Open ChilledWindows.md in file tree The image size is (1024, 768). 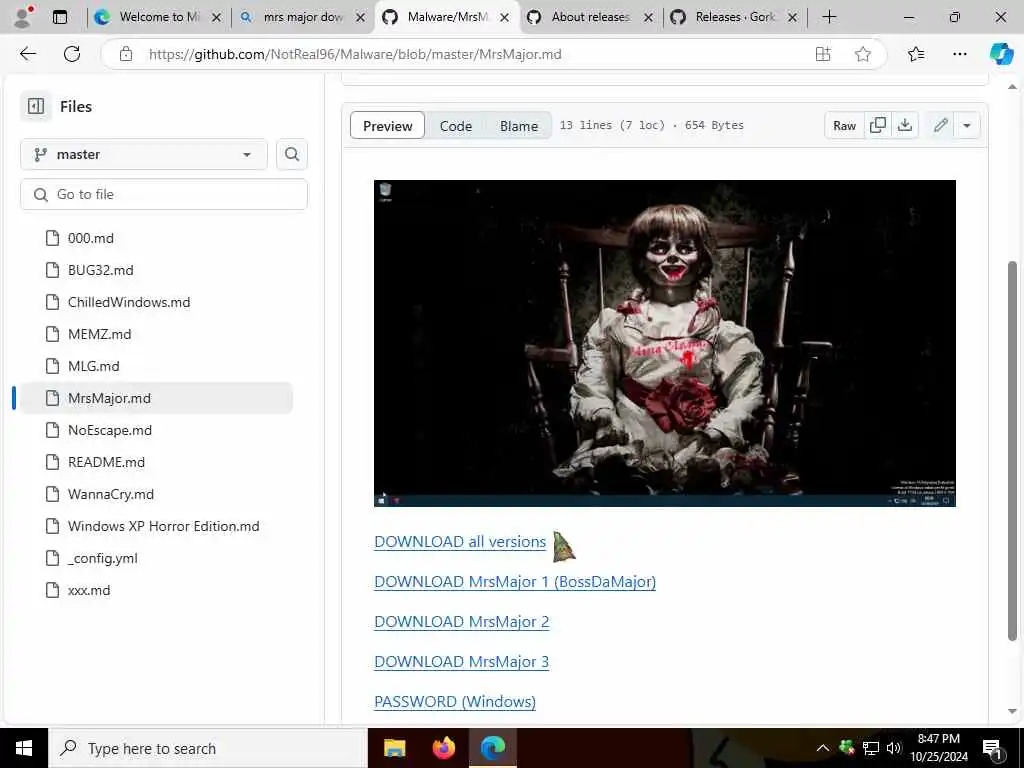click(x=129, y=302)
